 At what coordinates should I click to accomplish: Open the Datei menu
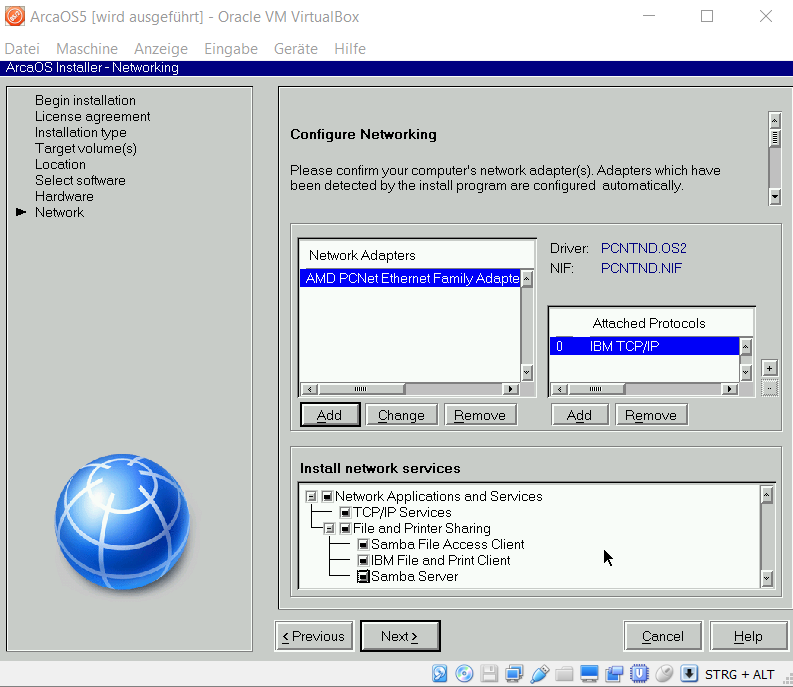tap(22, 49)
